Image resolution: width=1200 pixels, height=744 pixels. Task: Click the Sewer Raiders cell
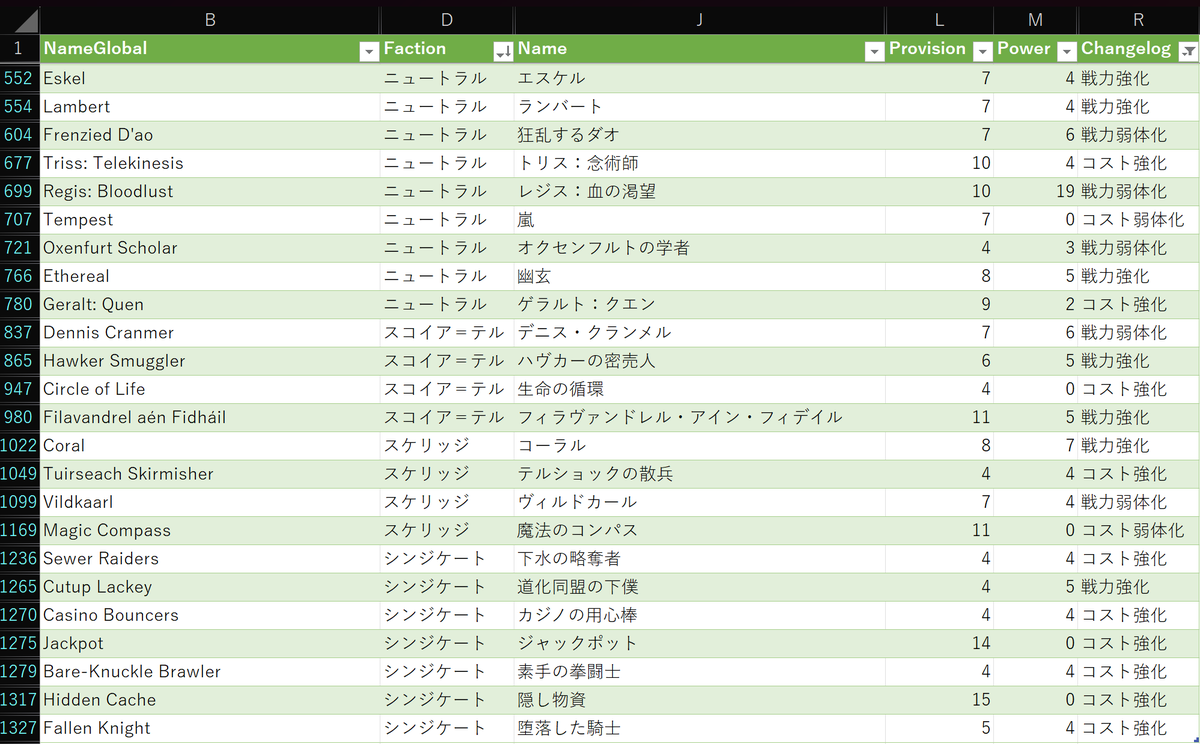point(210,558)
